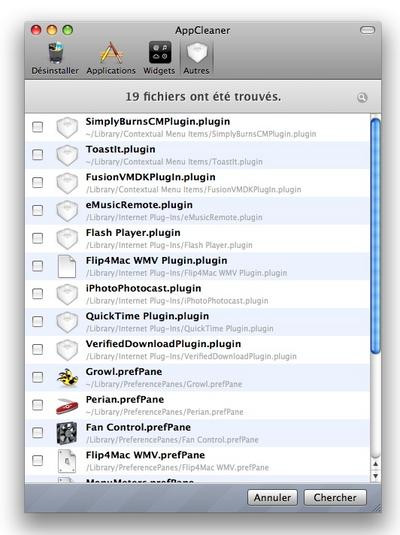Check the SimplyBurnsCMPlugin.plugin checkbox

38,127
